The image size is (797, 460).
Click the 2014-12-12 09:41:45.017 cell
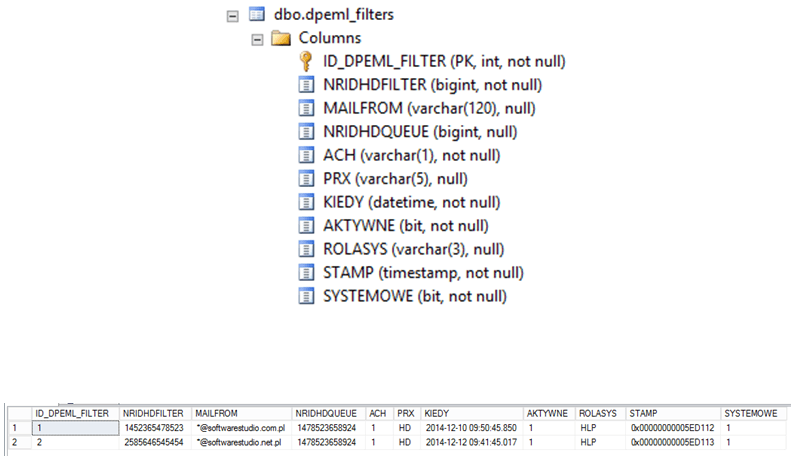tap(472, 442)
